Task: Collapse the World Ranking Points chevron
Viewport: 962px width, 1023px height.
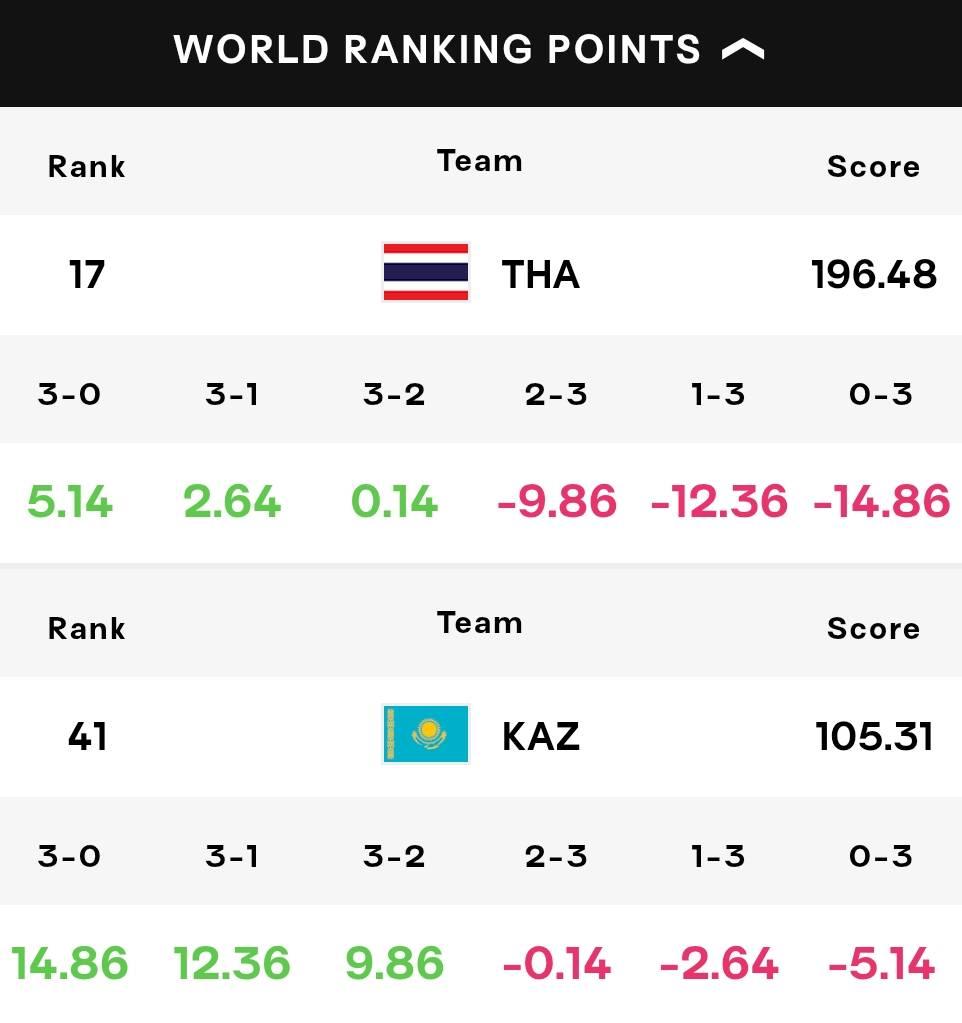Action: click(743, 50)
